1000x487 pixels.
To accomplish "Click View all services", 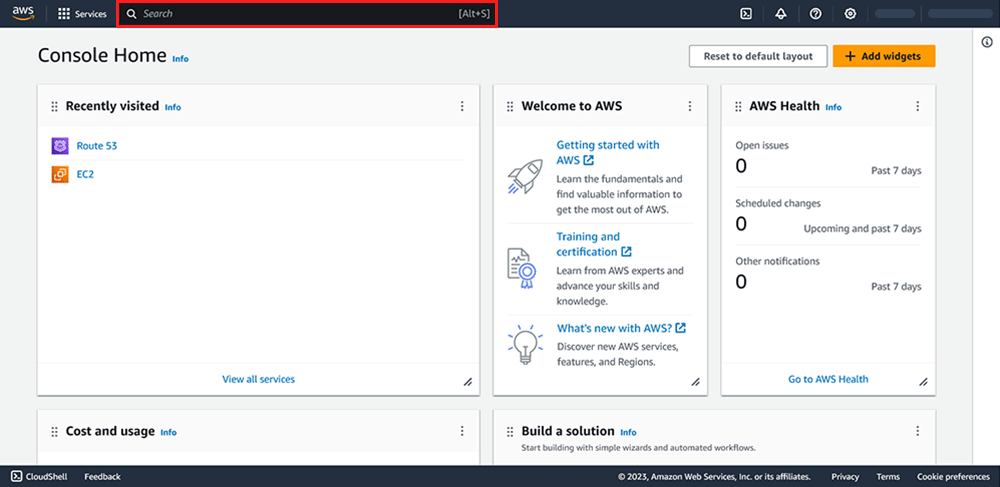I will [x=258, y=379].
